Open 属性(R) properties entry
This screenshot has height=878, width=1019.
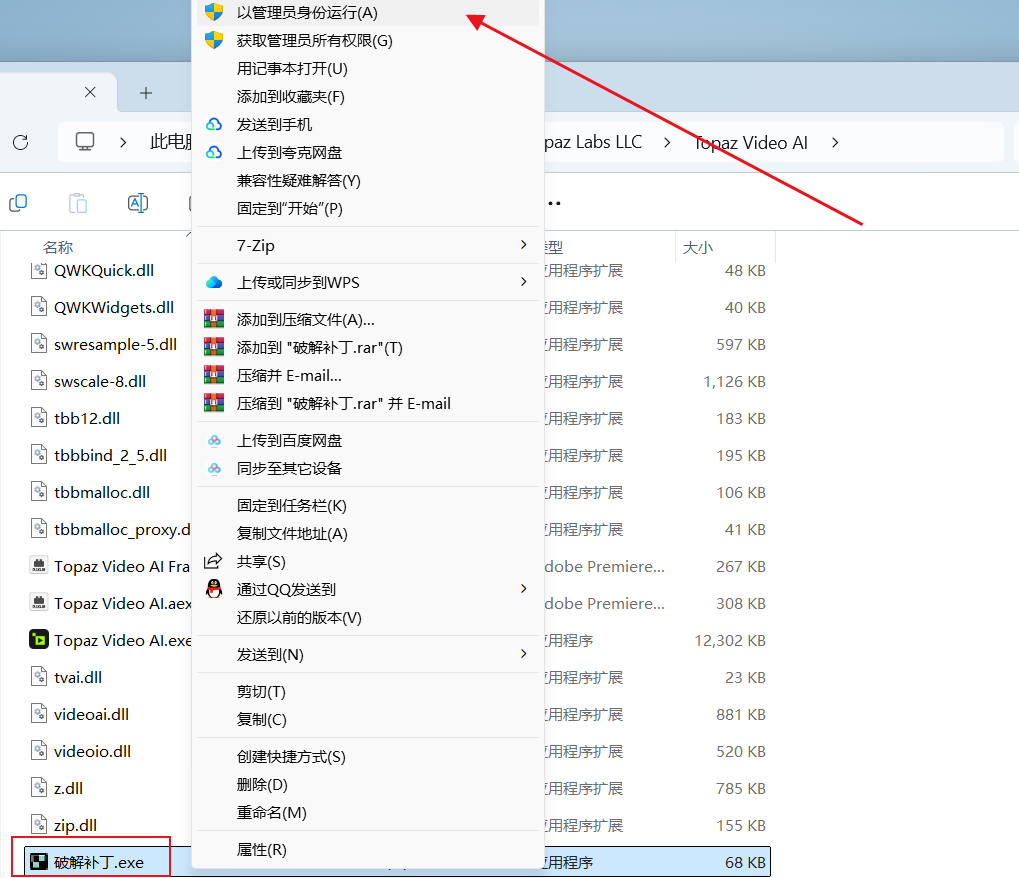click(x=367, y=849)
